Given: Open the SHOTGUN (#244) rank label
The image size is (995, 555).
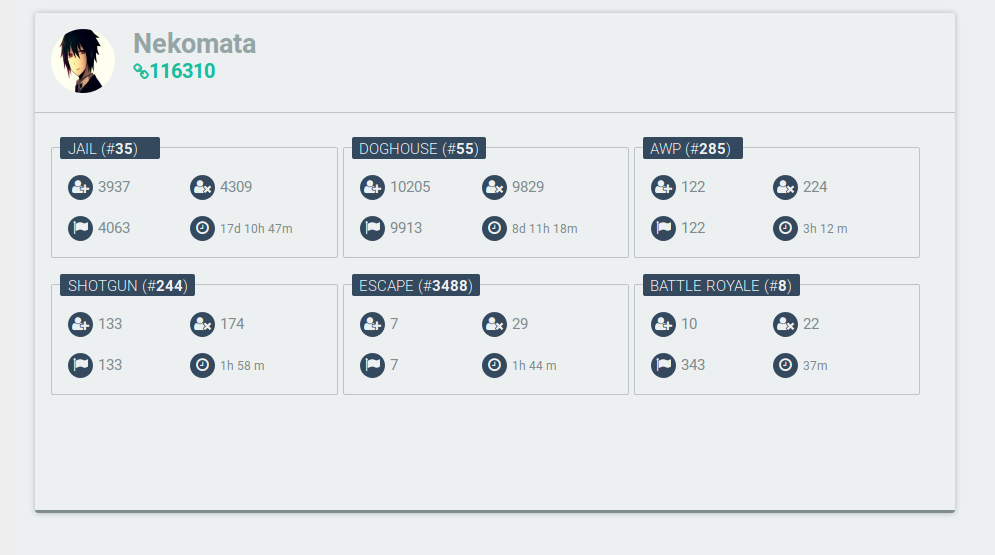Looking at the screenshot, I should [128, 285].
